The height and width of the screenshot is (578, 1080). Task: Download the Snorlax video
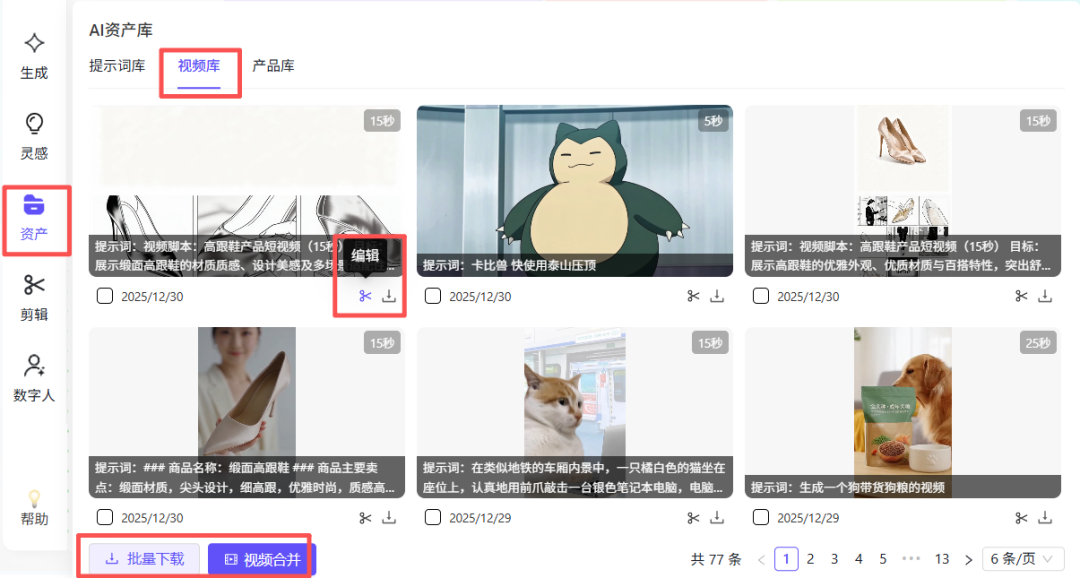click(717, 296)
